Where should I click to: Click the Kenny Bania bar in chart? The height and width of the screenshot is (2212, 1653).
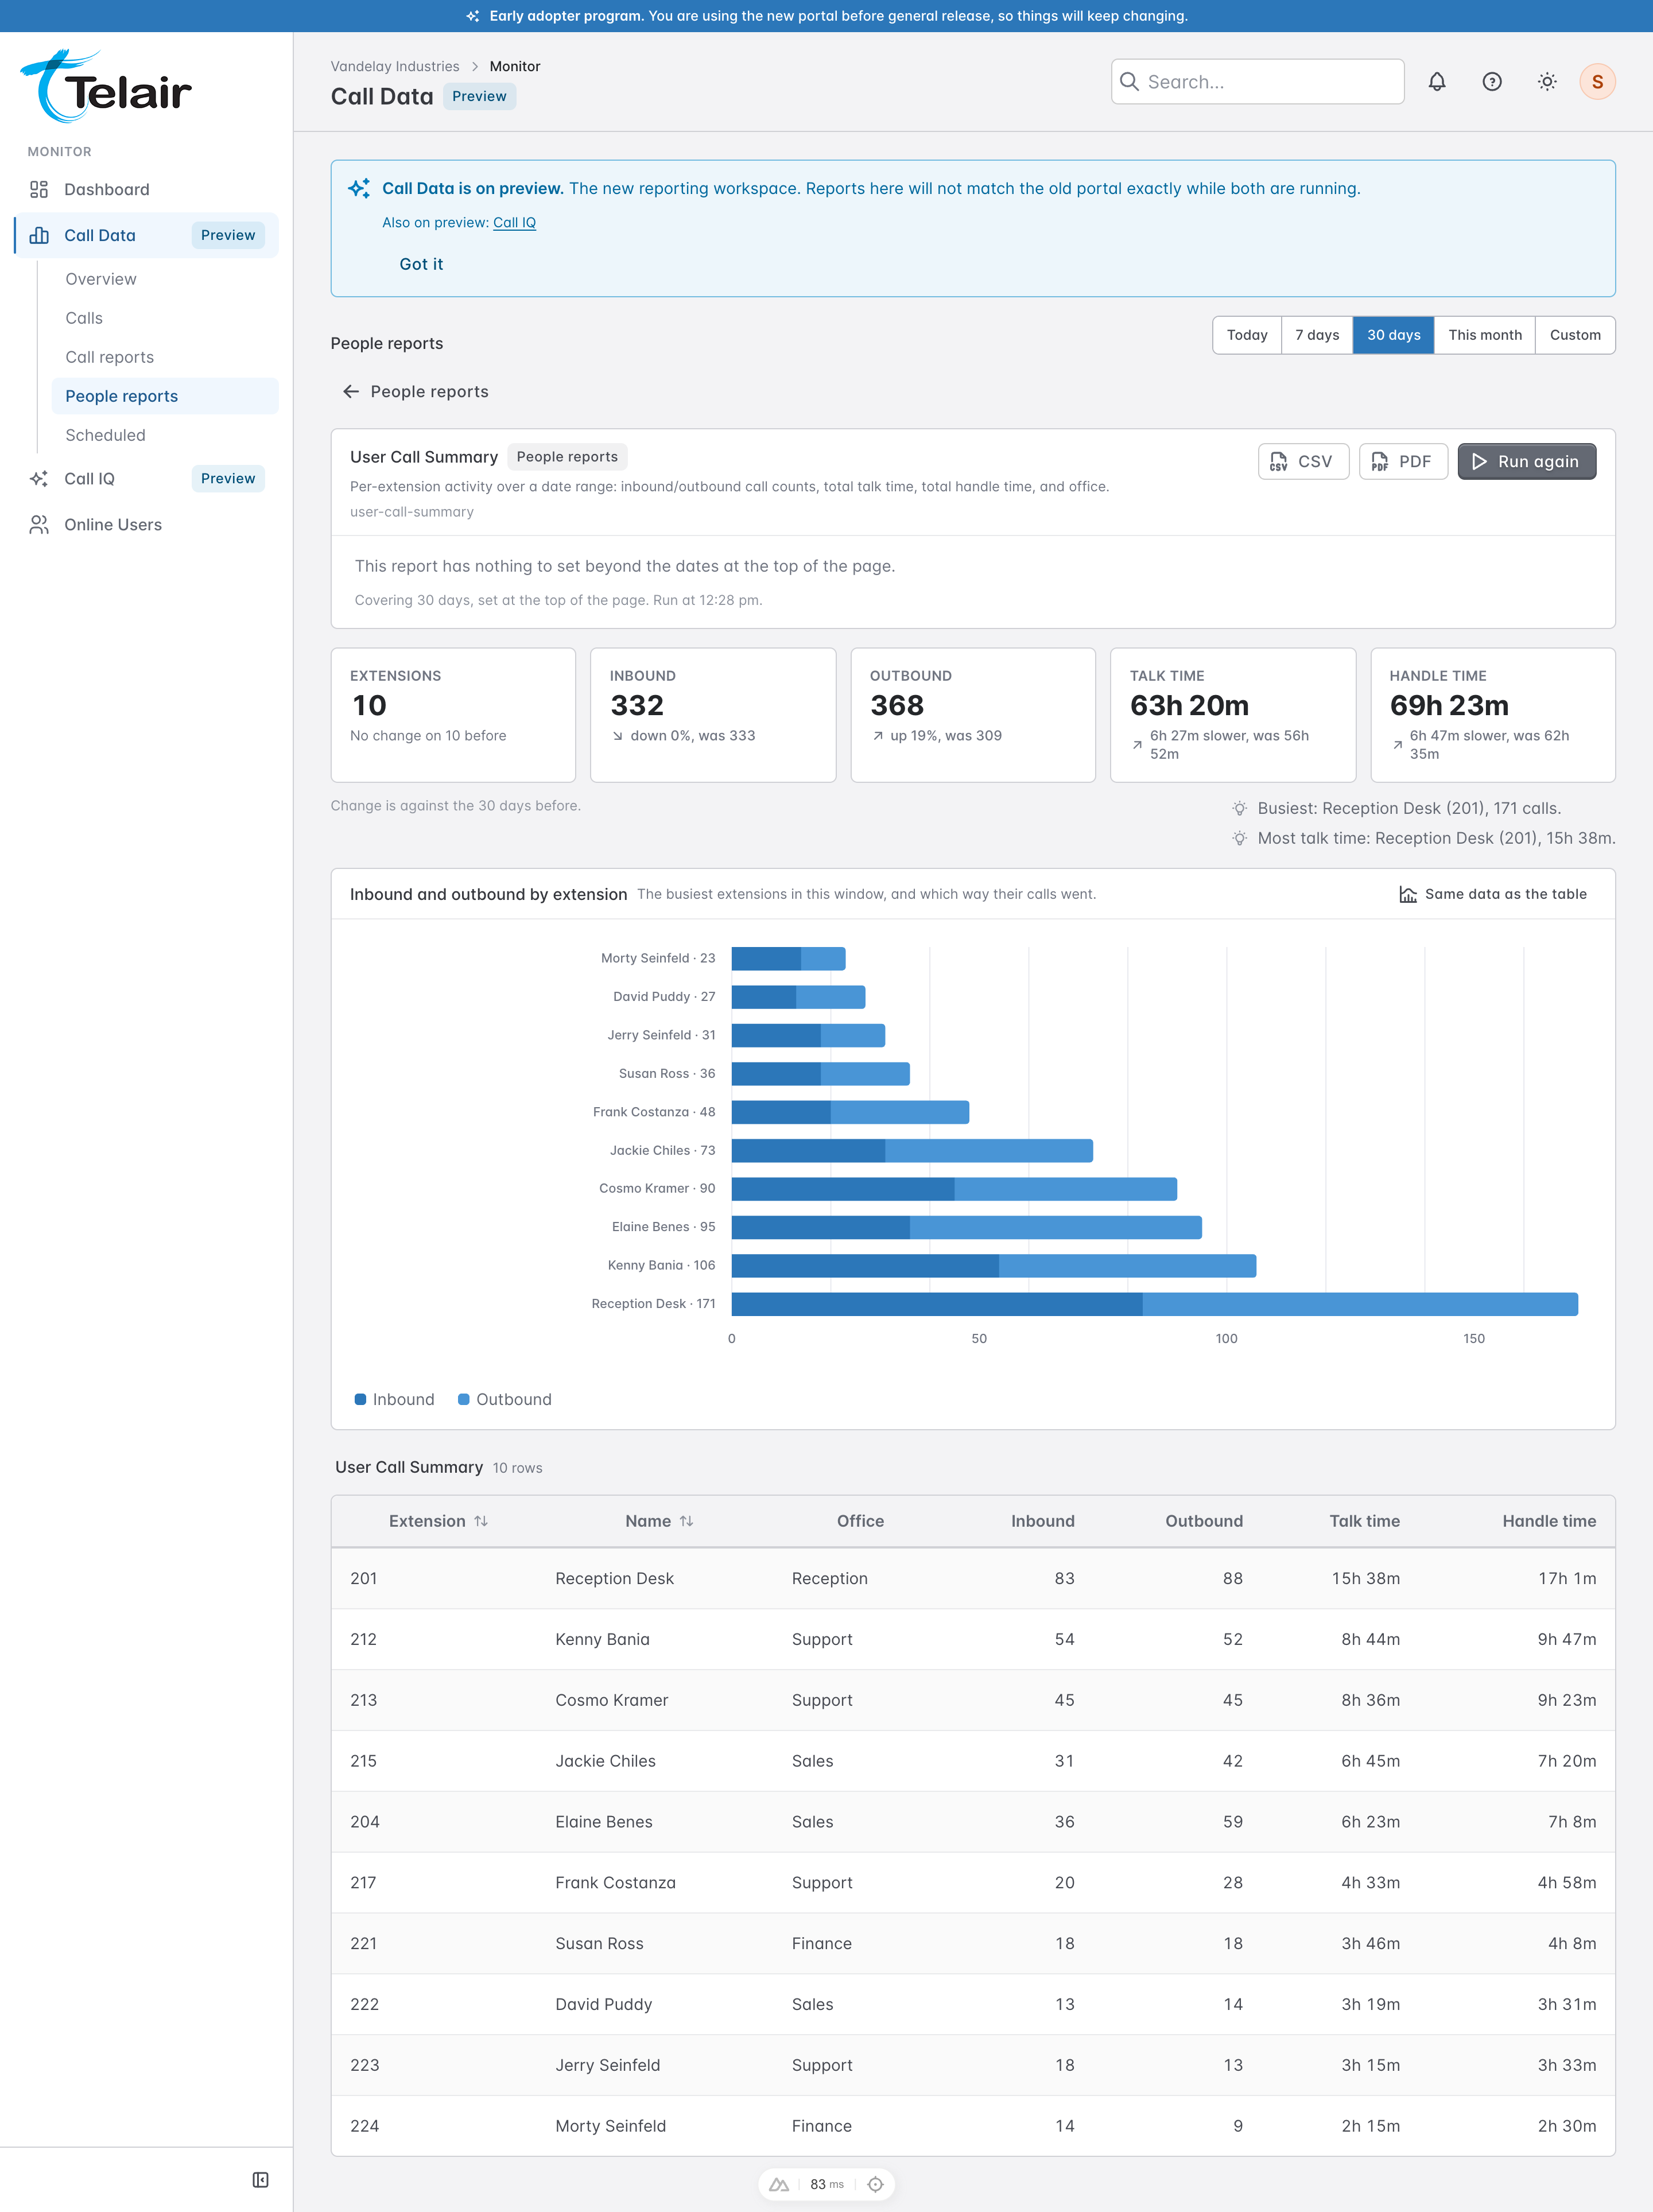(993, 1266)
